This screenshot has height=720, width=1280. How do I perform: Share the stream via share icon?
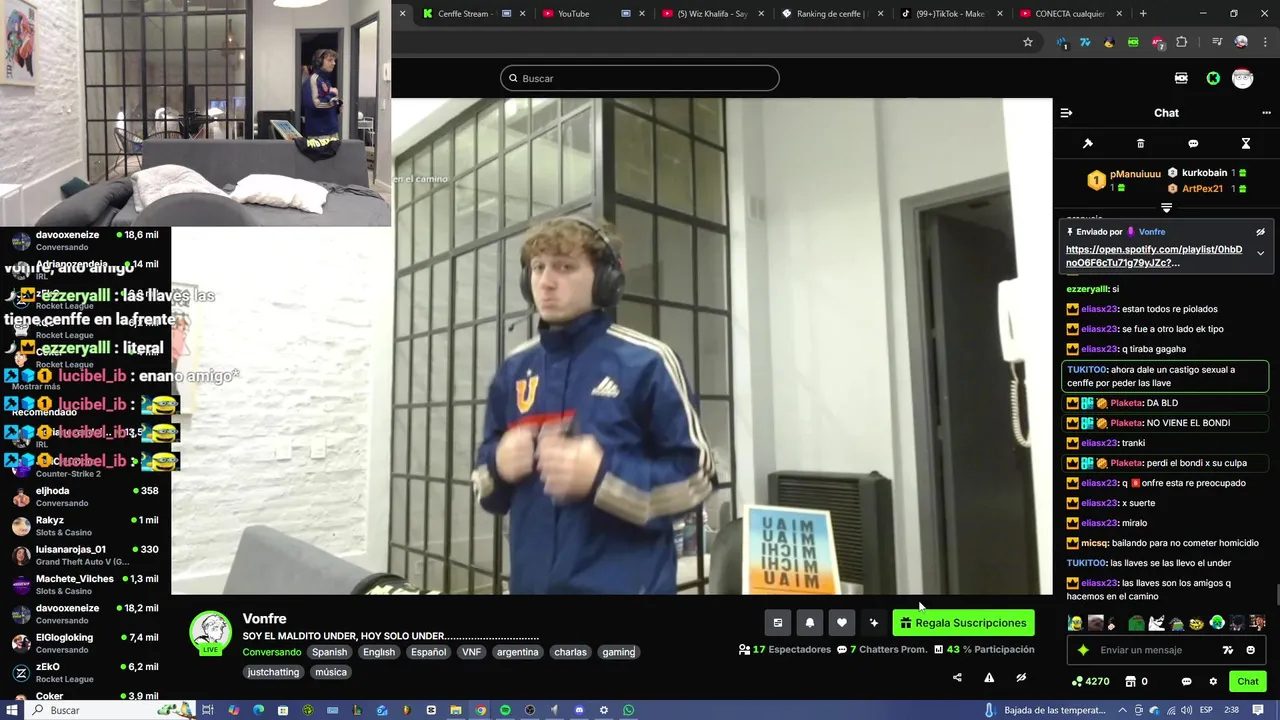(x=957, y=677)
